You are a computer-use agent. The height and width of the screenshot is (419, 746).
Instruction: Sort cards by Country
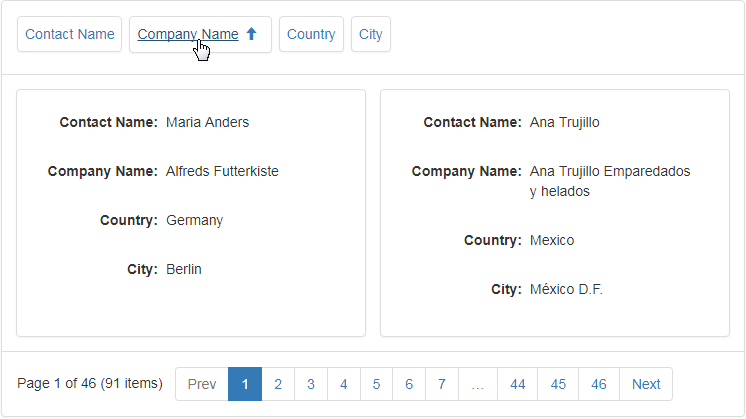tap(311, 34)
